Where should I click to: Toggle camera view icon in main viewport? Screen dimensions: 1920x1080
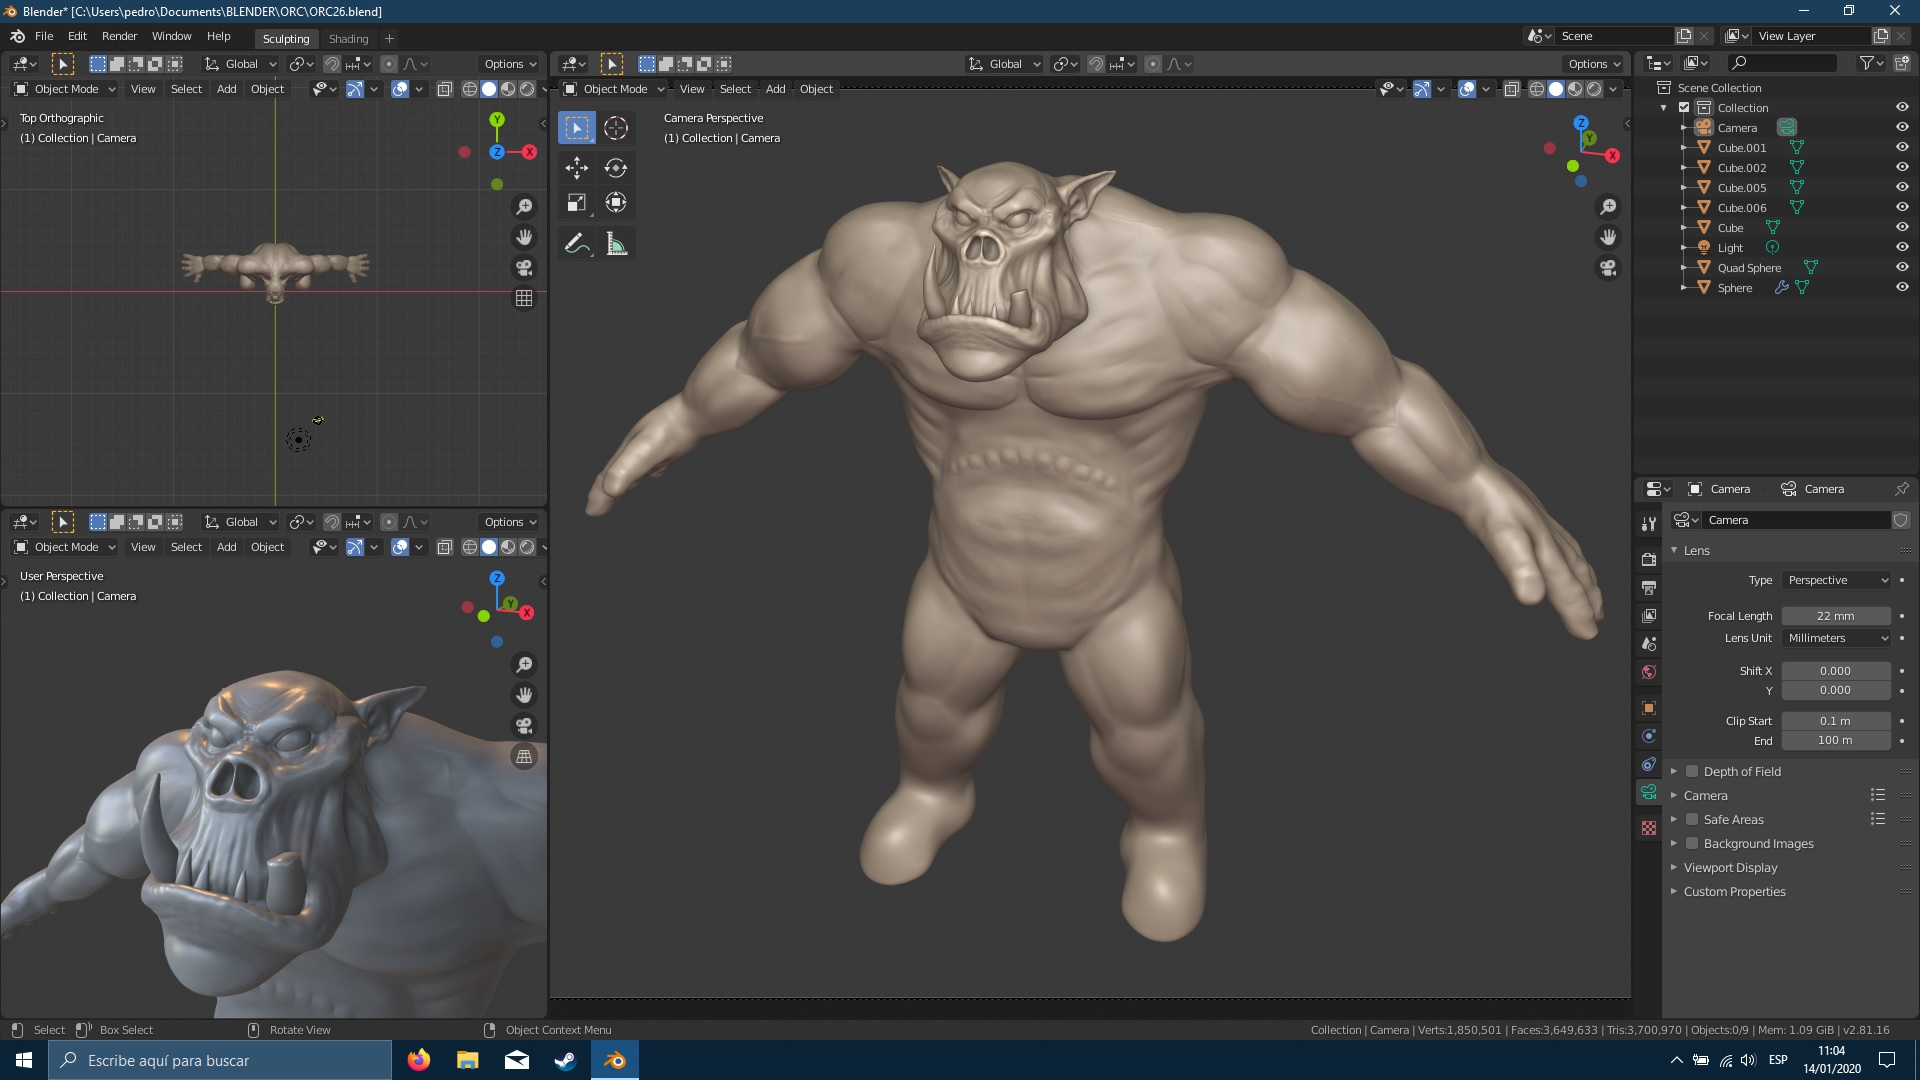coord(1608,268)
